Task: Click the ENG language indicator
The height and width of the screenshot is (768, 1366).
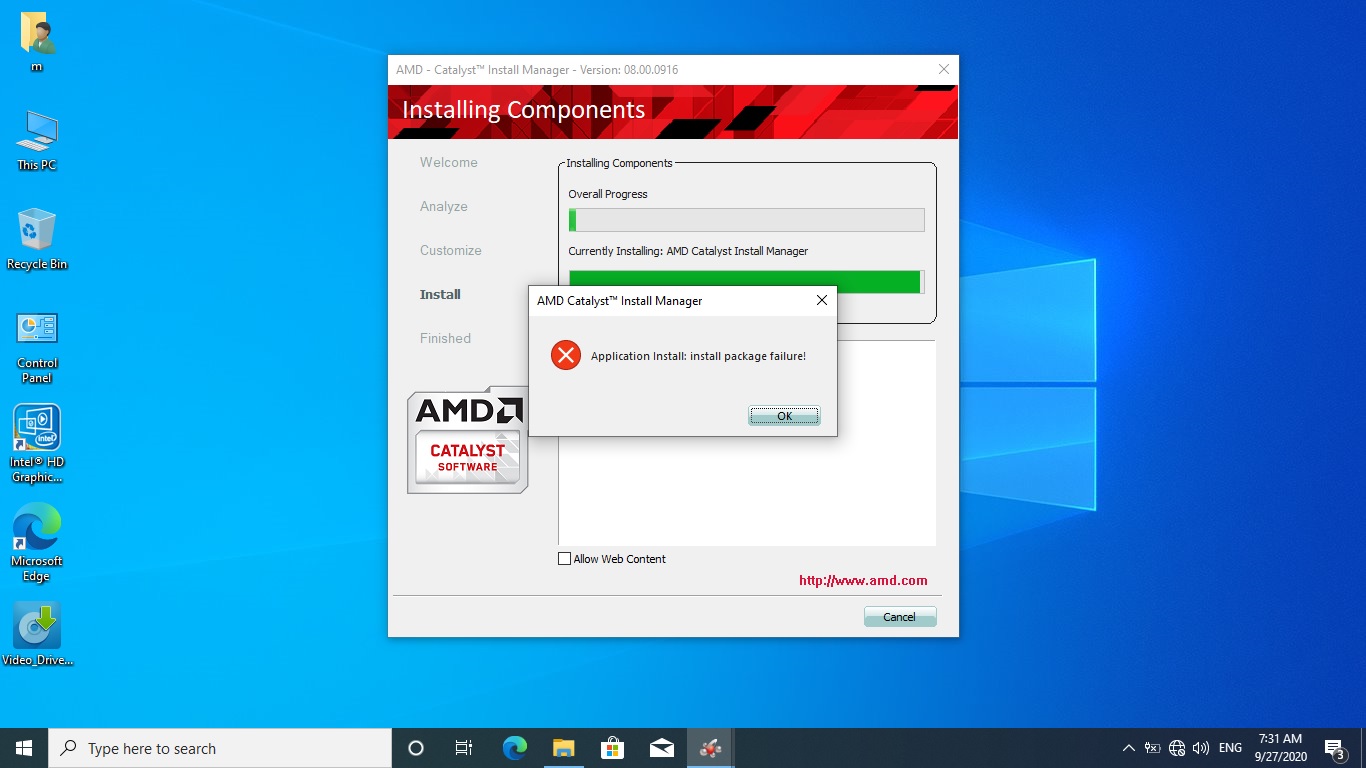Action: tap(1230, 748)
